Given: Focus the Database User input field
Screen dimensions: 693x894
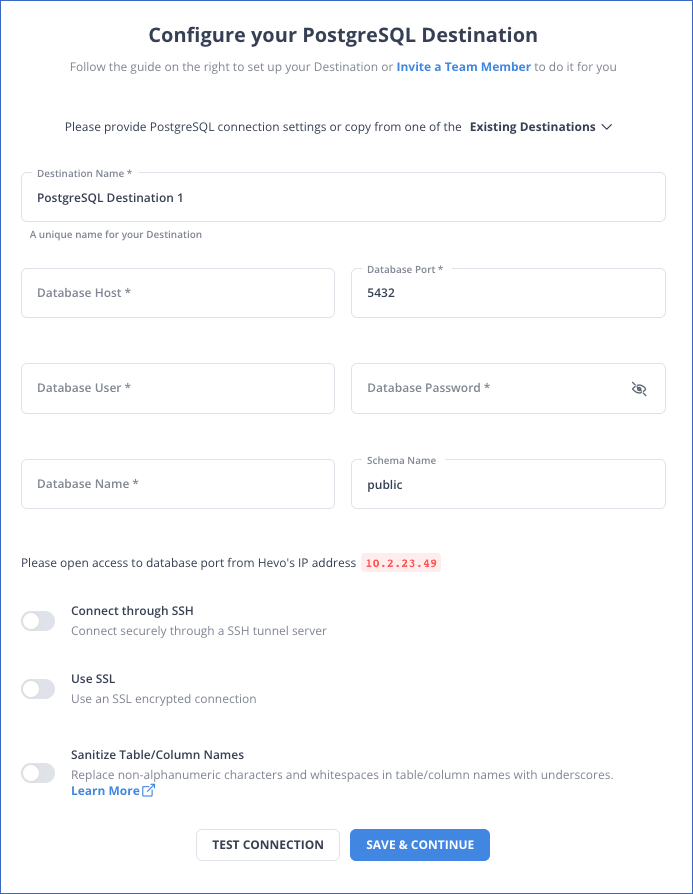Looking at the screenshot, I should point(178,388).
